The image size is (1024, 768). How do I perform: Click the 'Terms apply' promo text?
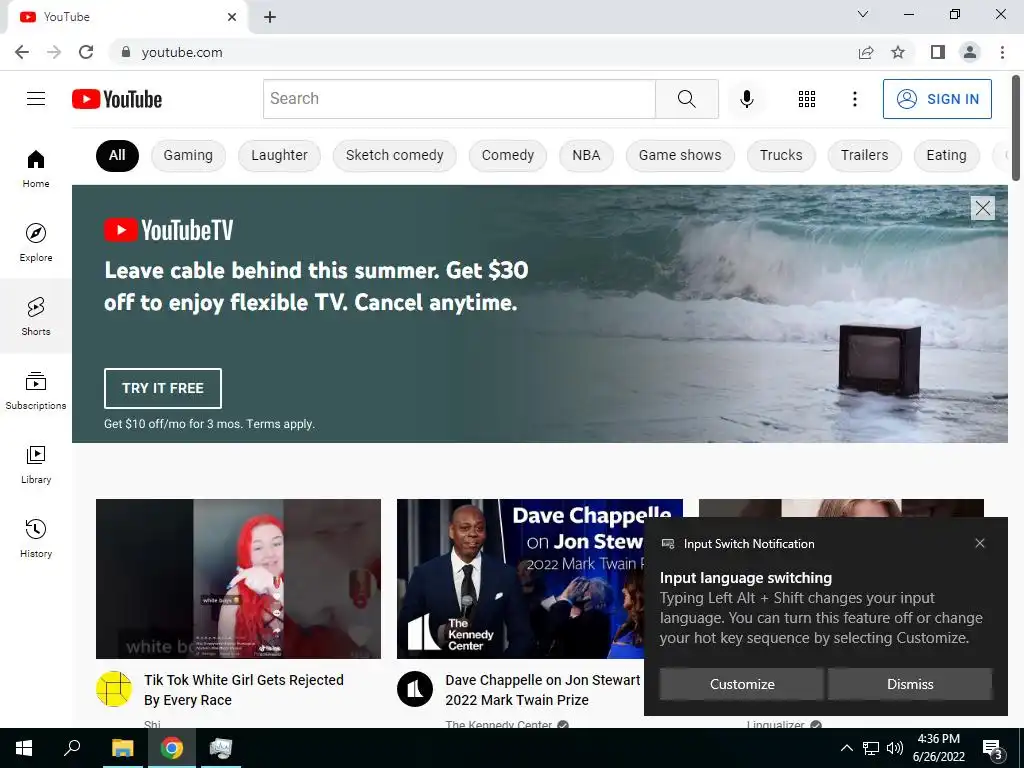pyautogui.click(x=280, y=424)
